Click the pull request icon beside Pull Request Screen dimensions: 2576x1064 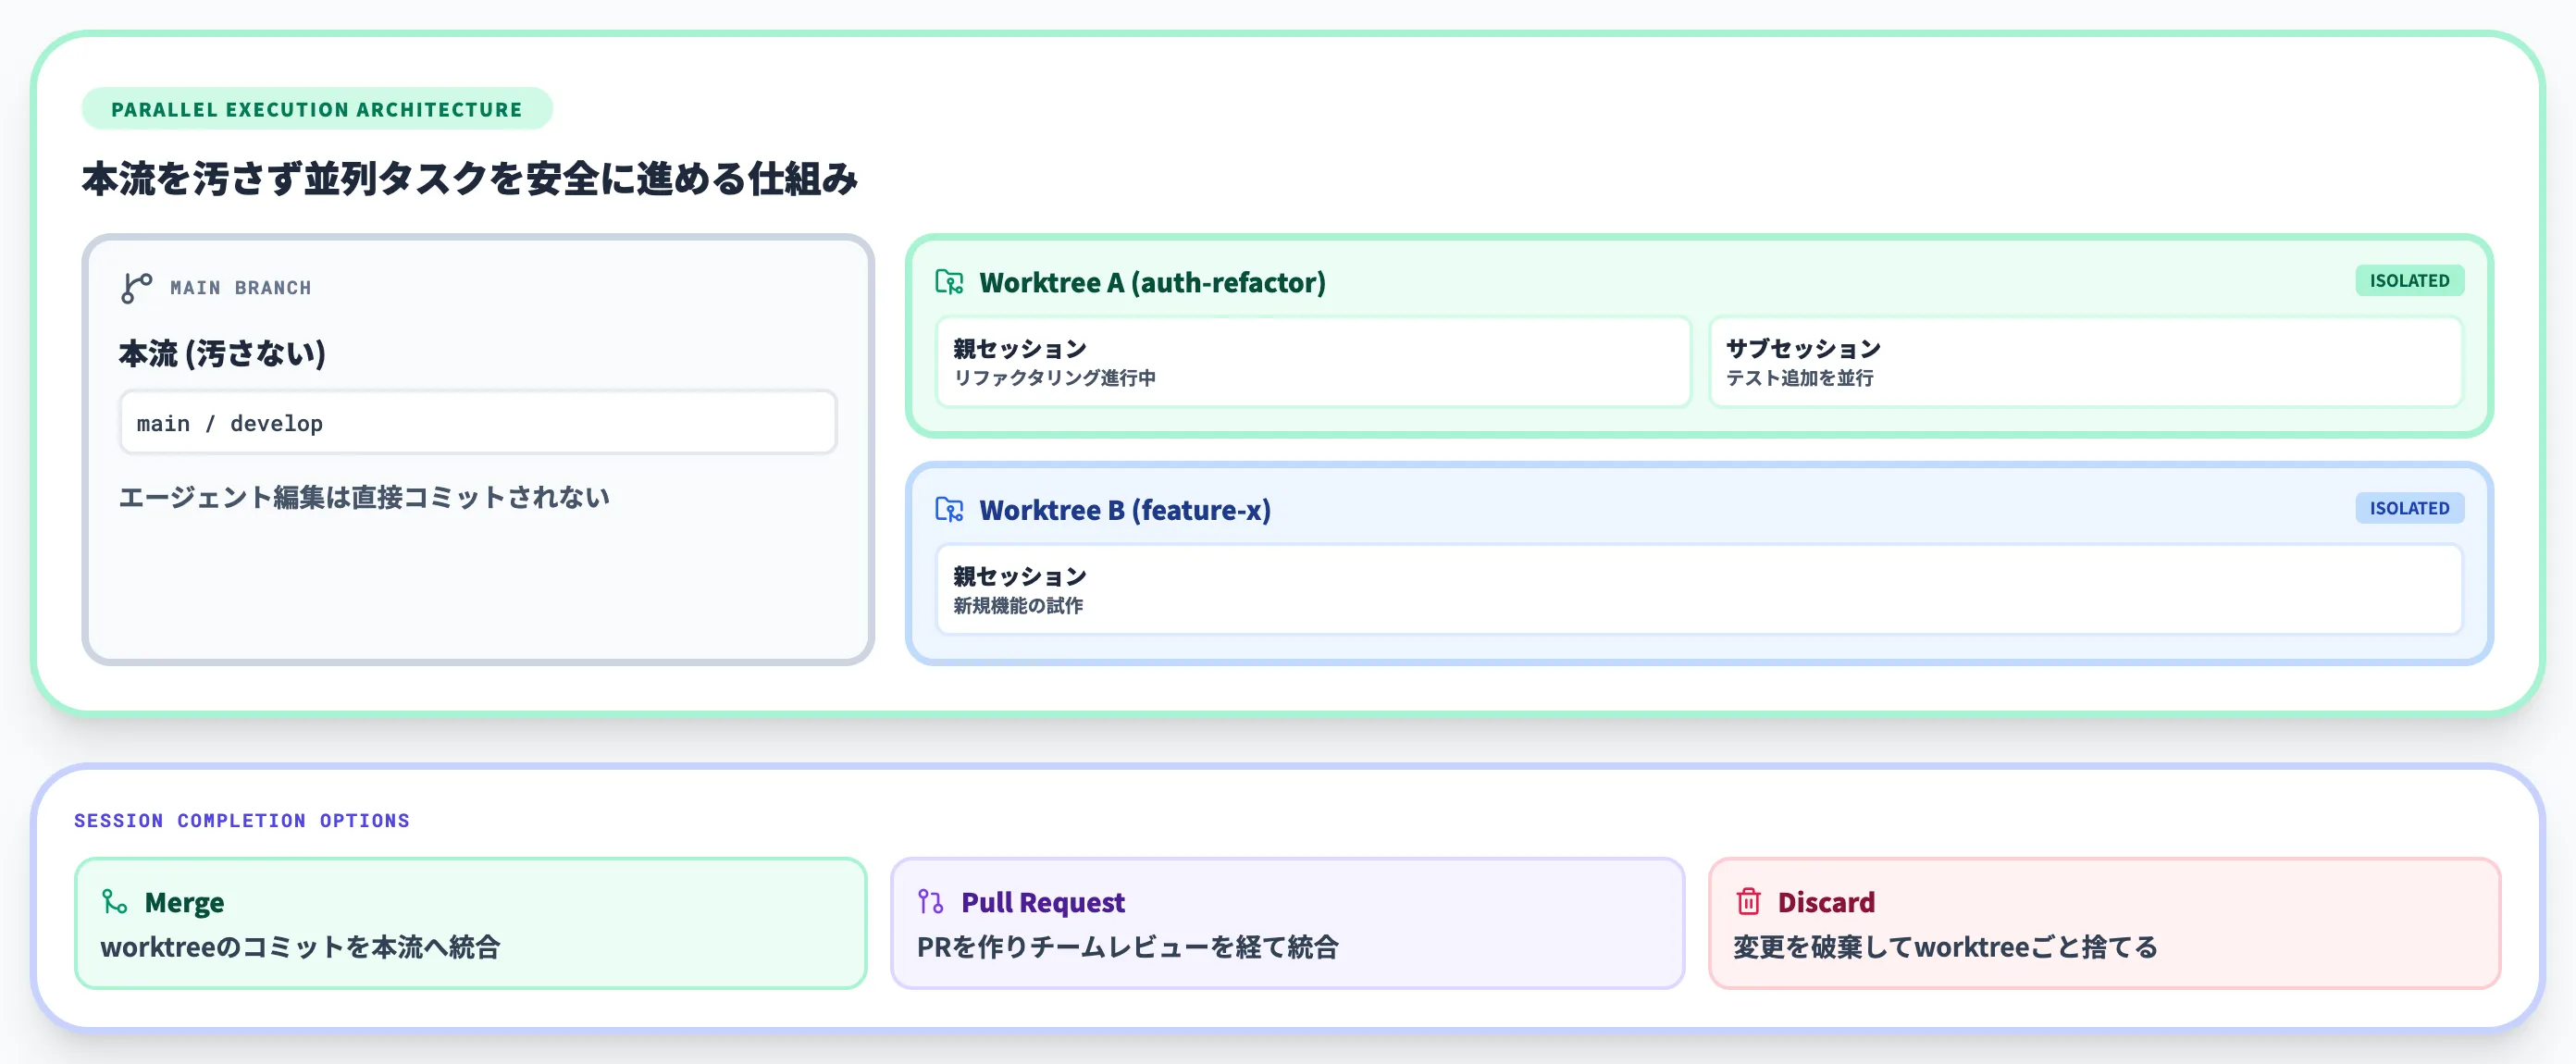[930, 902]
